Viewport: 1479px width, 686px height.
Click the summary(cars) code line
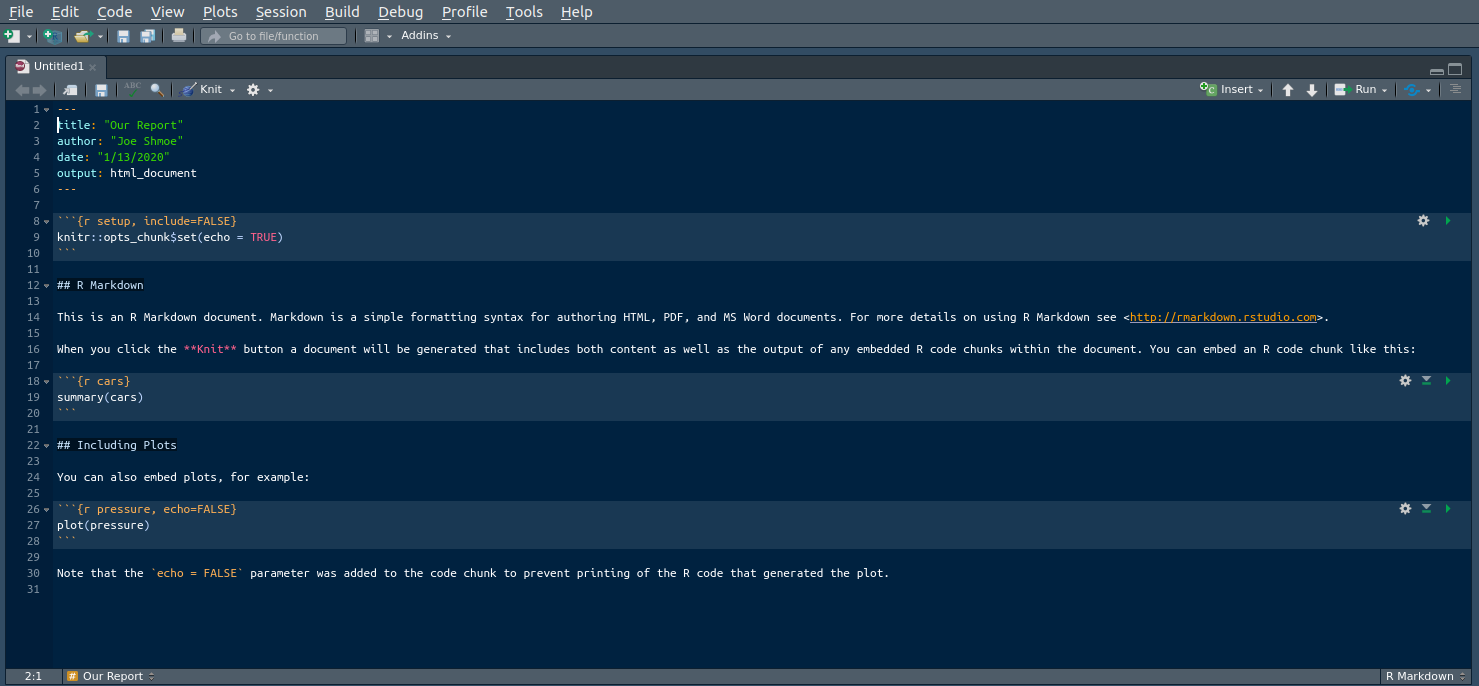point(100,397)
